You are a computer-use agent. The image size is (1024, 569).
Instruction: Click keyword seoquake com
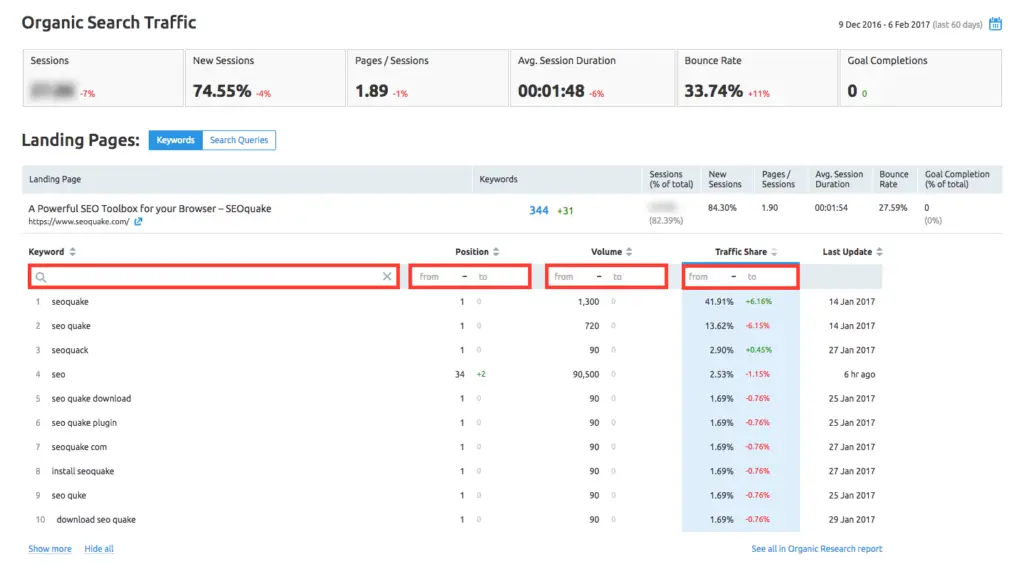[79, 447]
